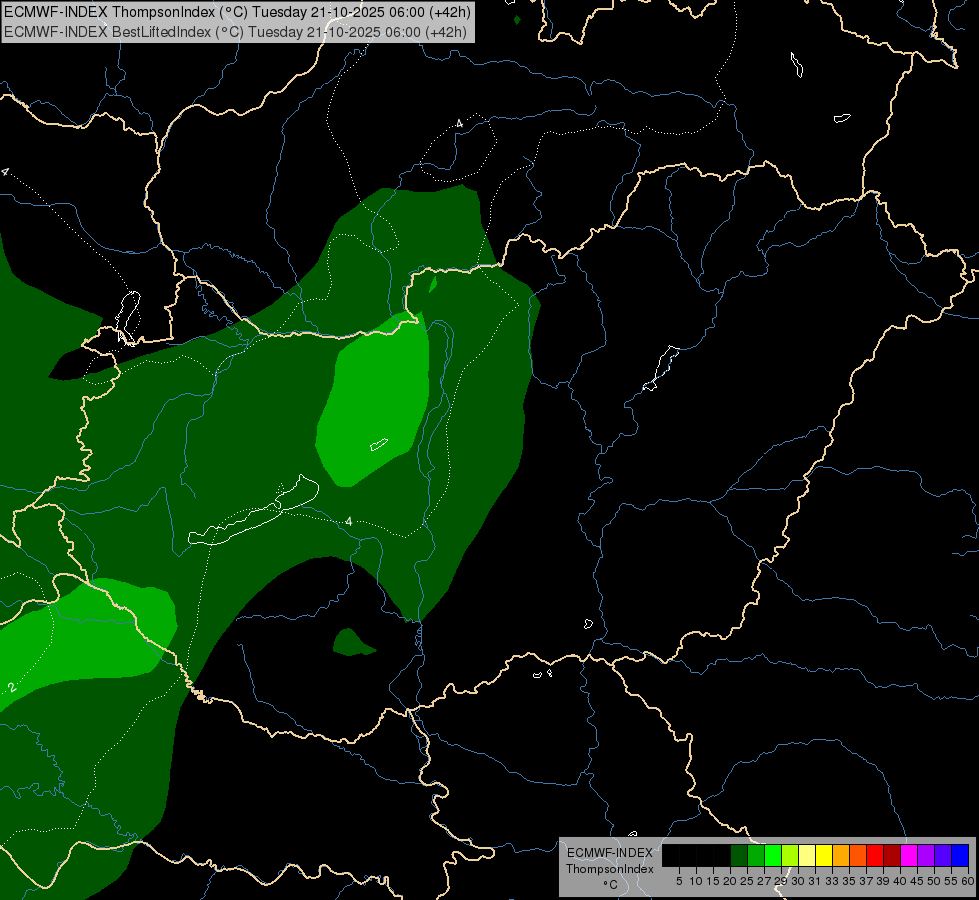Click the legend value "37"
Viewport: 979px width, 900px height.
pyautogui.click(x=867, y=881)
